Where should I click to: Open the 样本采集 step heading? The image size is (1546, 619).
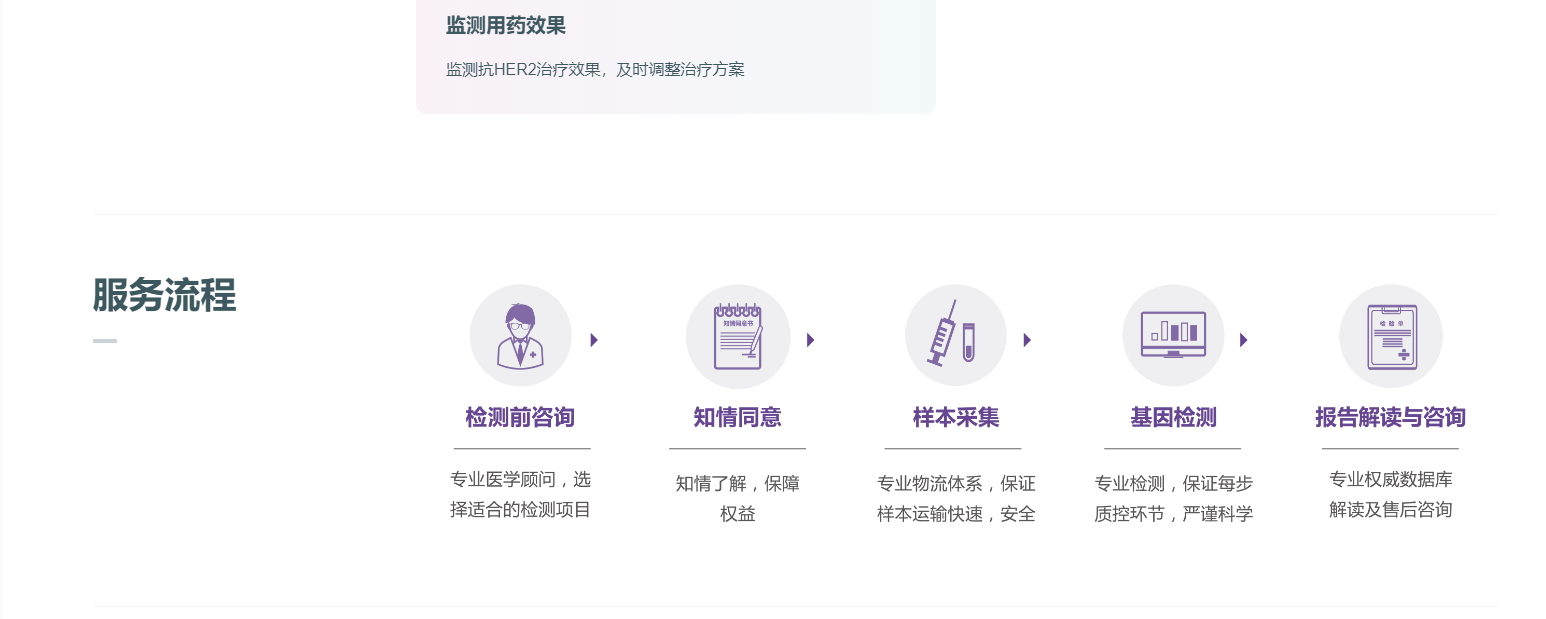[x=955, y=417]
